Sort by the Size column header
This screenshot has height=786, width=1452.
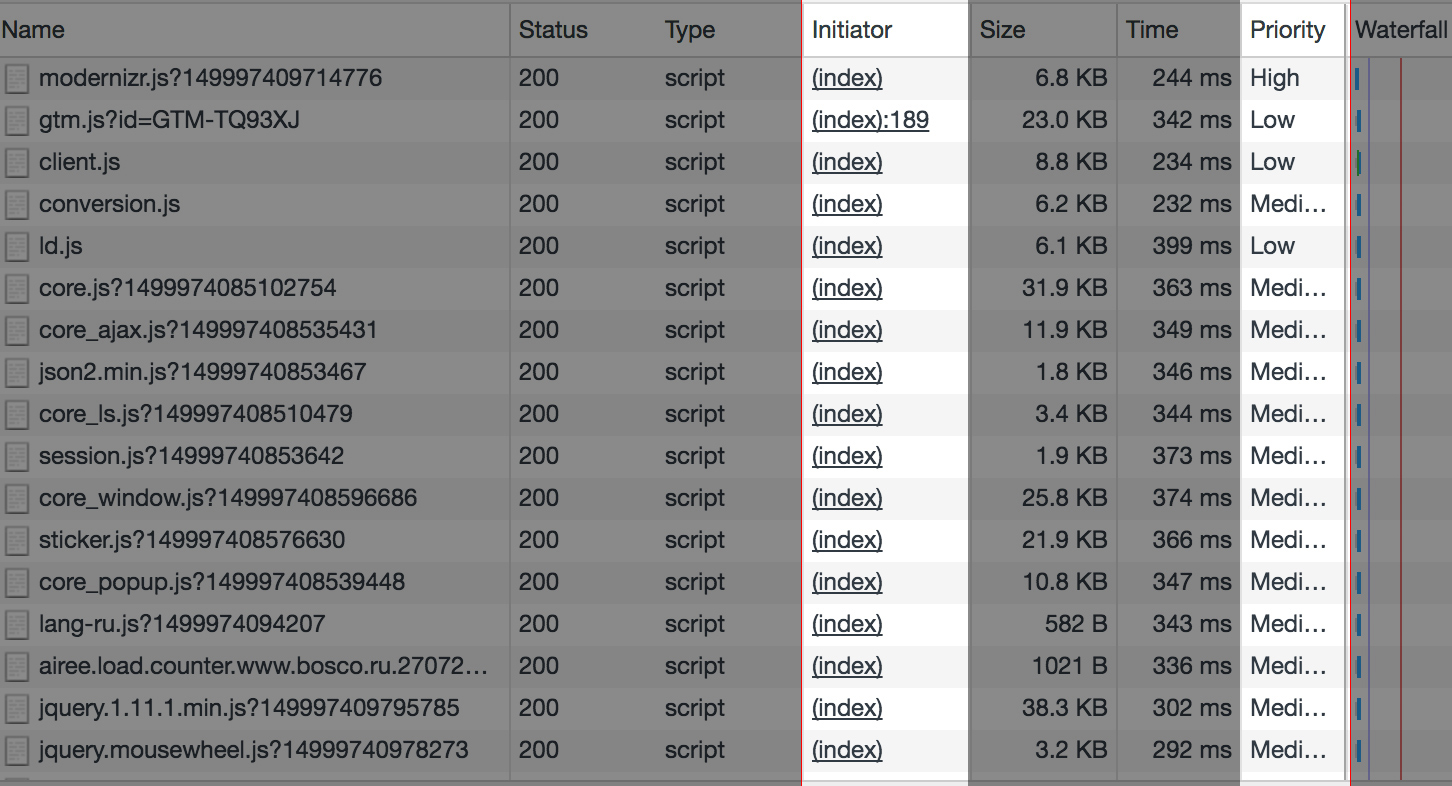(x=1043, y=30)
